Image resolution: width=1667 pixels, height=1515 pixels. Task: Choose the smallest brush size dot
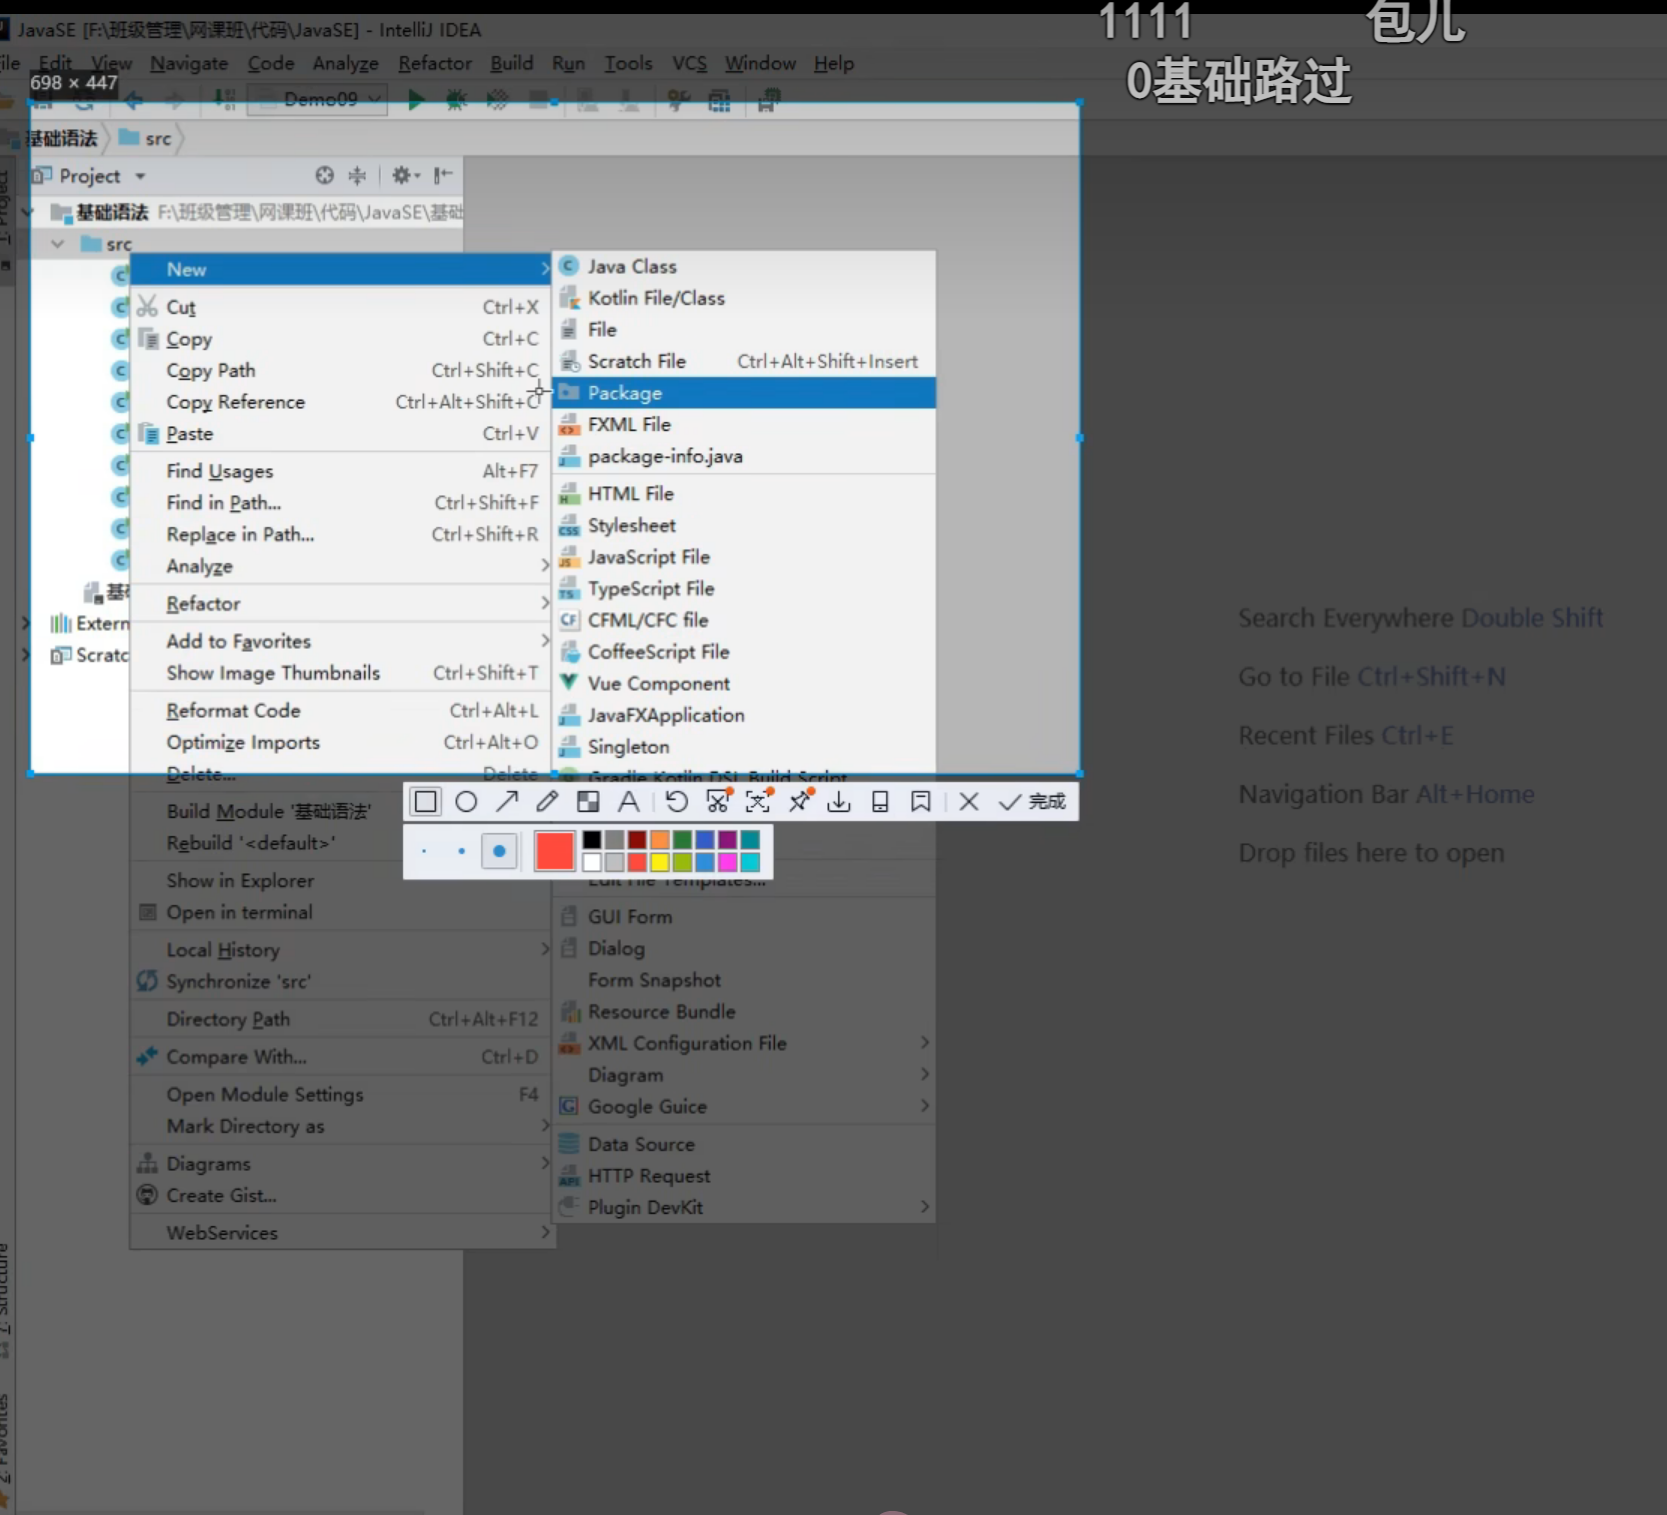point(424,851)
